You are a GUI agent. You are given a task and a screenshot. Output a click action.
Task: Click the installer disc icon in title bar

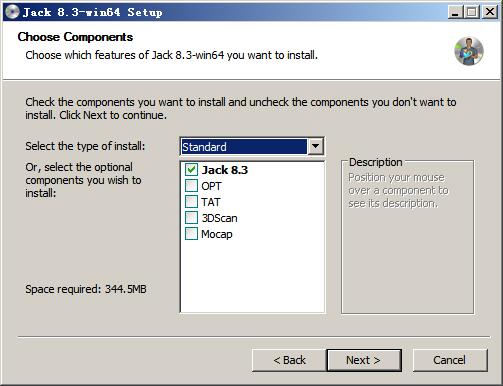pos(12,12)
